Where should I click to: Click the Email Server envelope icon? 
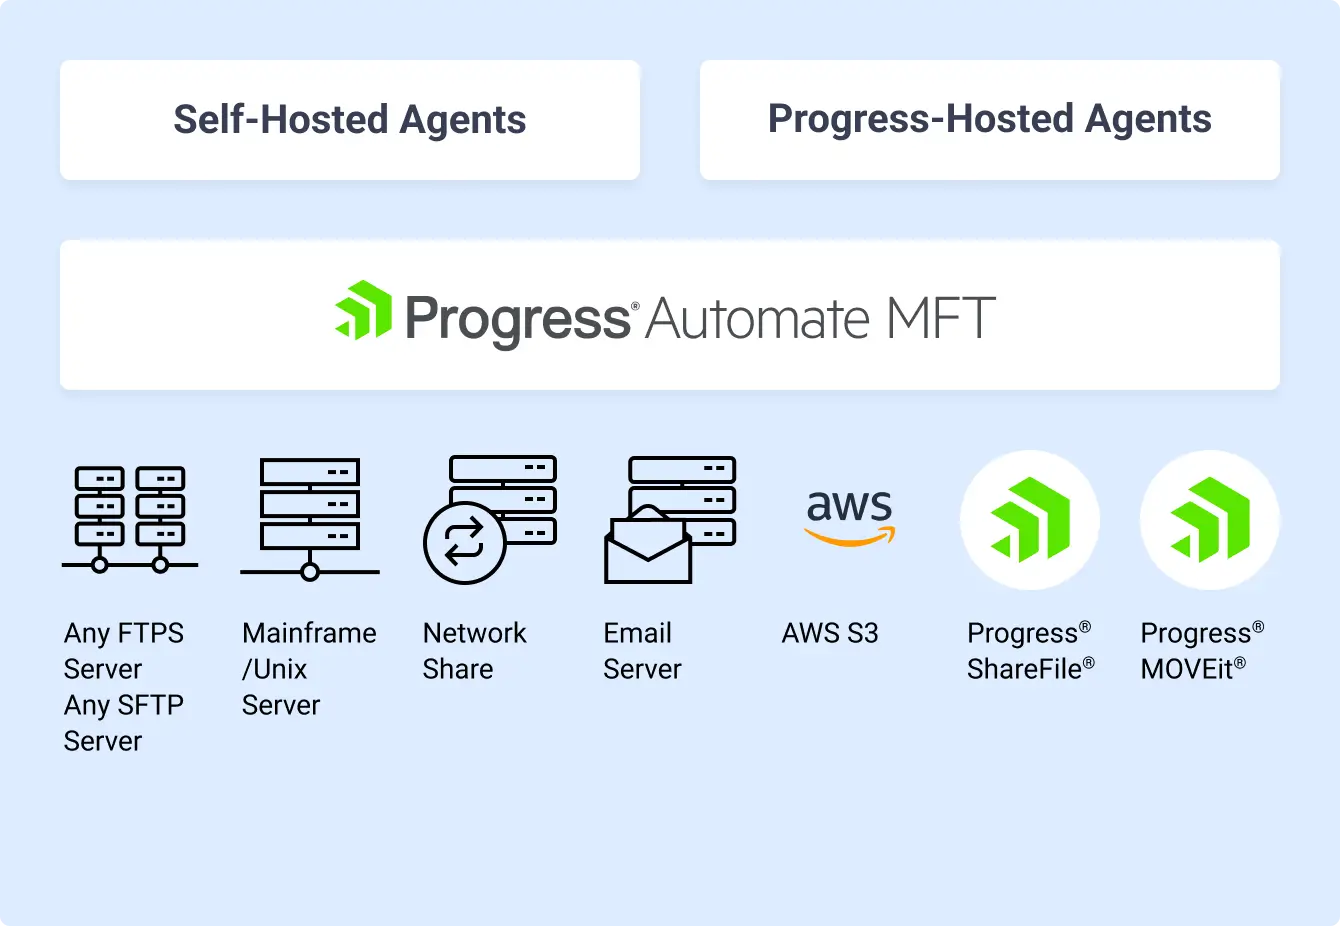tap(648, 546)
